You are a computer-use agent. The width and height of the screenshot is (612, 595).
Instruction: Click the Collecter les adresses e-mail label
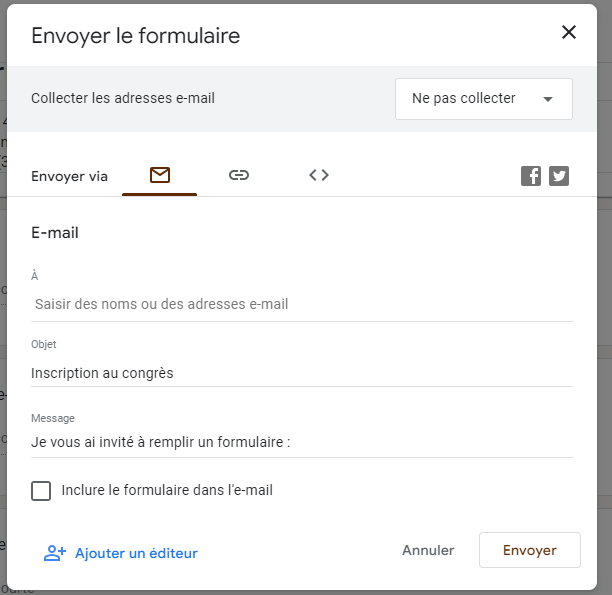click(123, 98)
